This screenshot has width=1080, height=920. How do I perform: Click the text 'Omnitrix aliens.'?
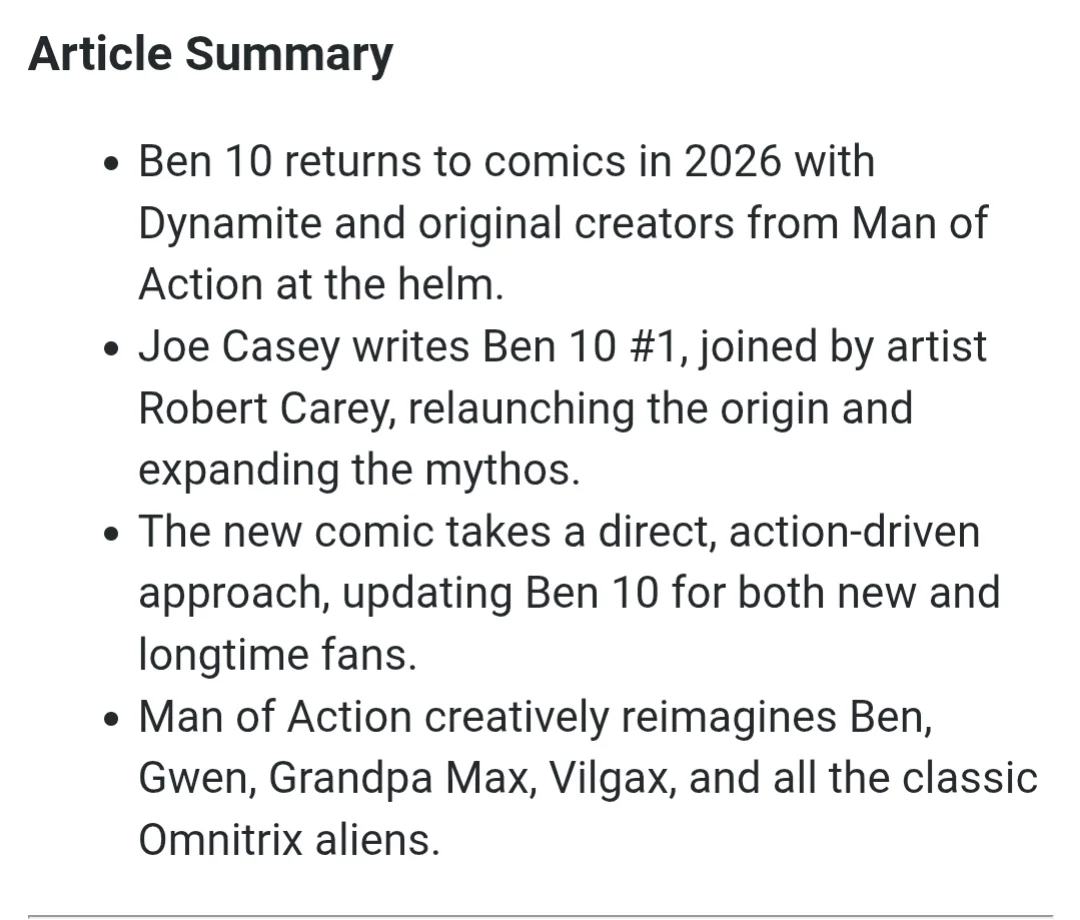coord(289,842)
